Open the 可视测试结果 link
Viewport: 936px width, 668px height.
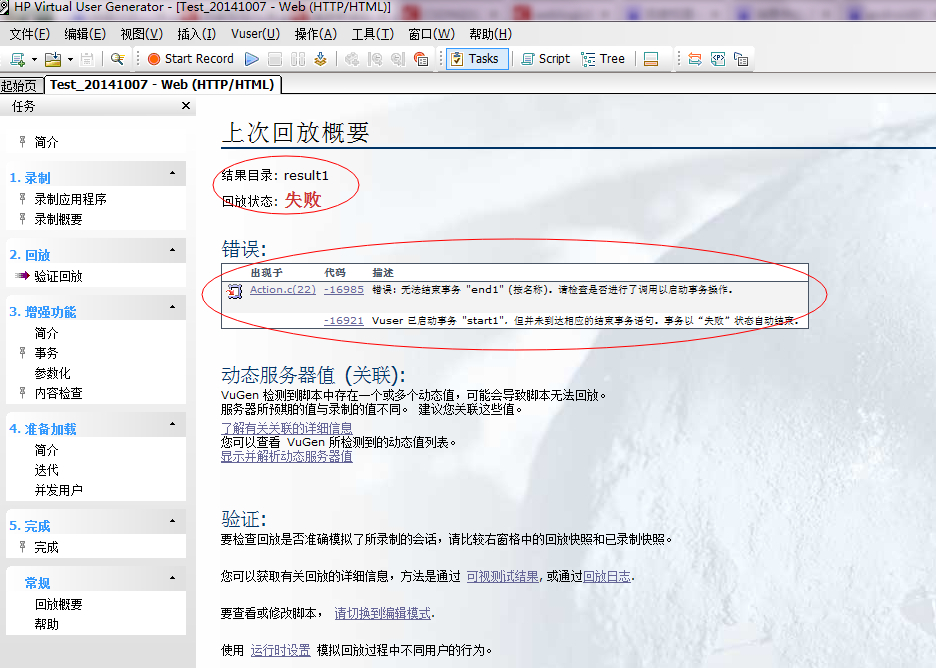pos(503,577)
